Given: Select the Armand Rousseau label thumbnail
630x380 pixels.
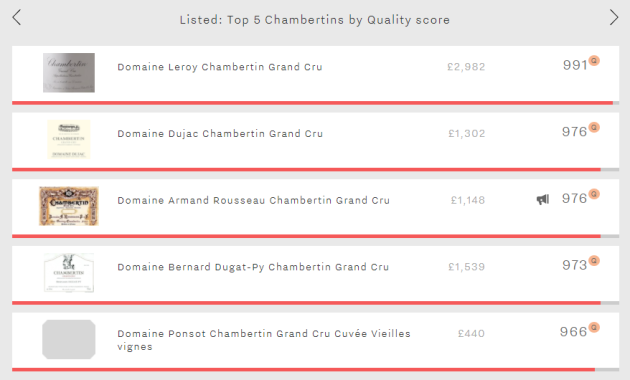Looking at the screenshot, I should click(69, 206).
